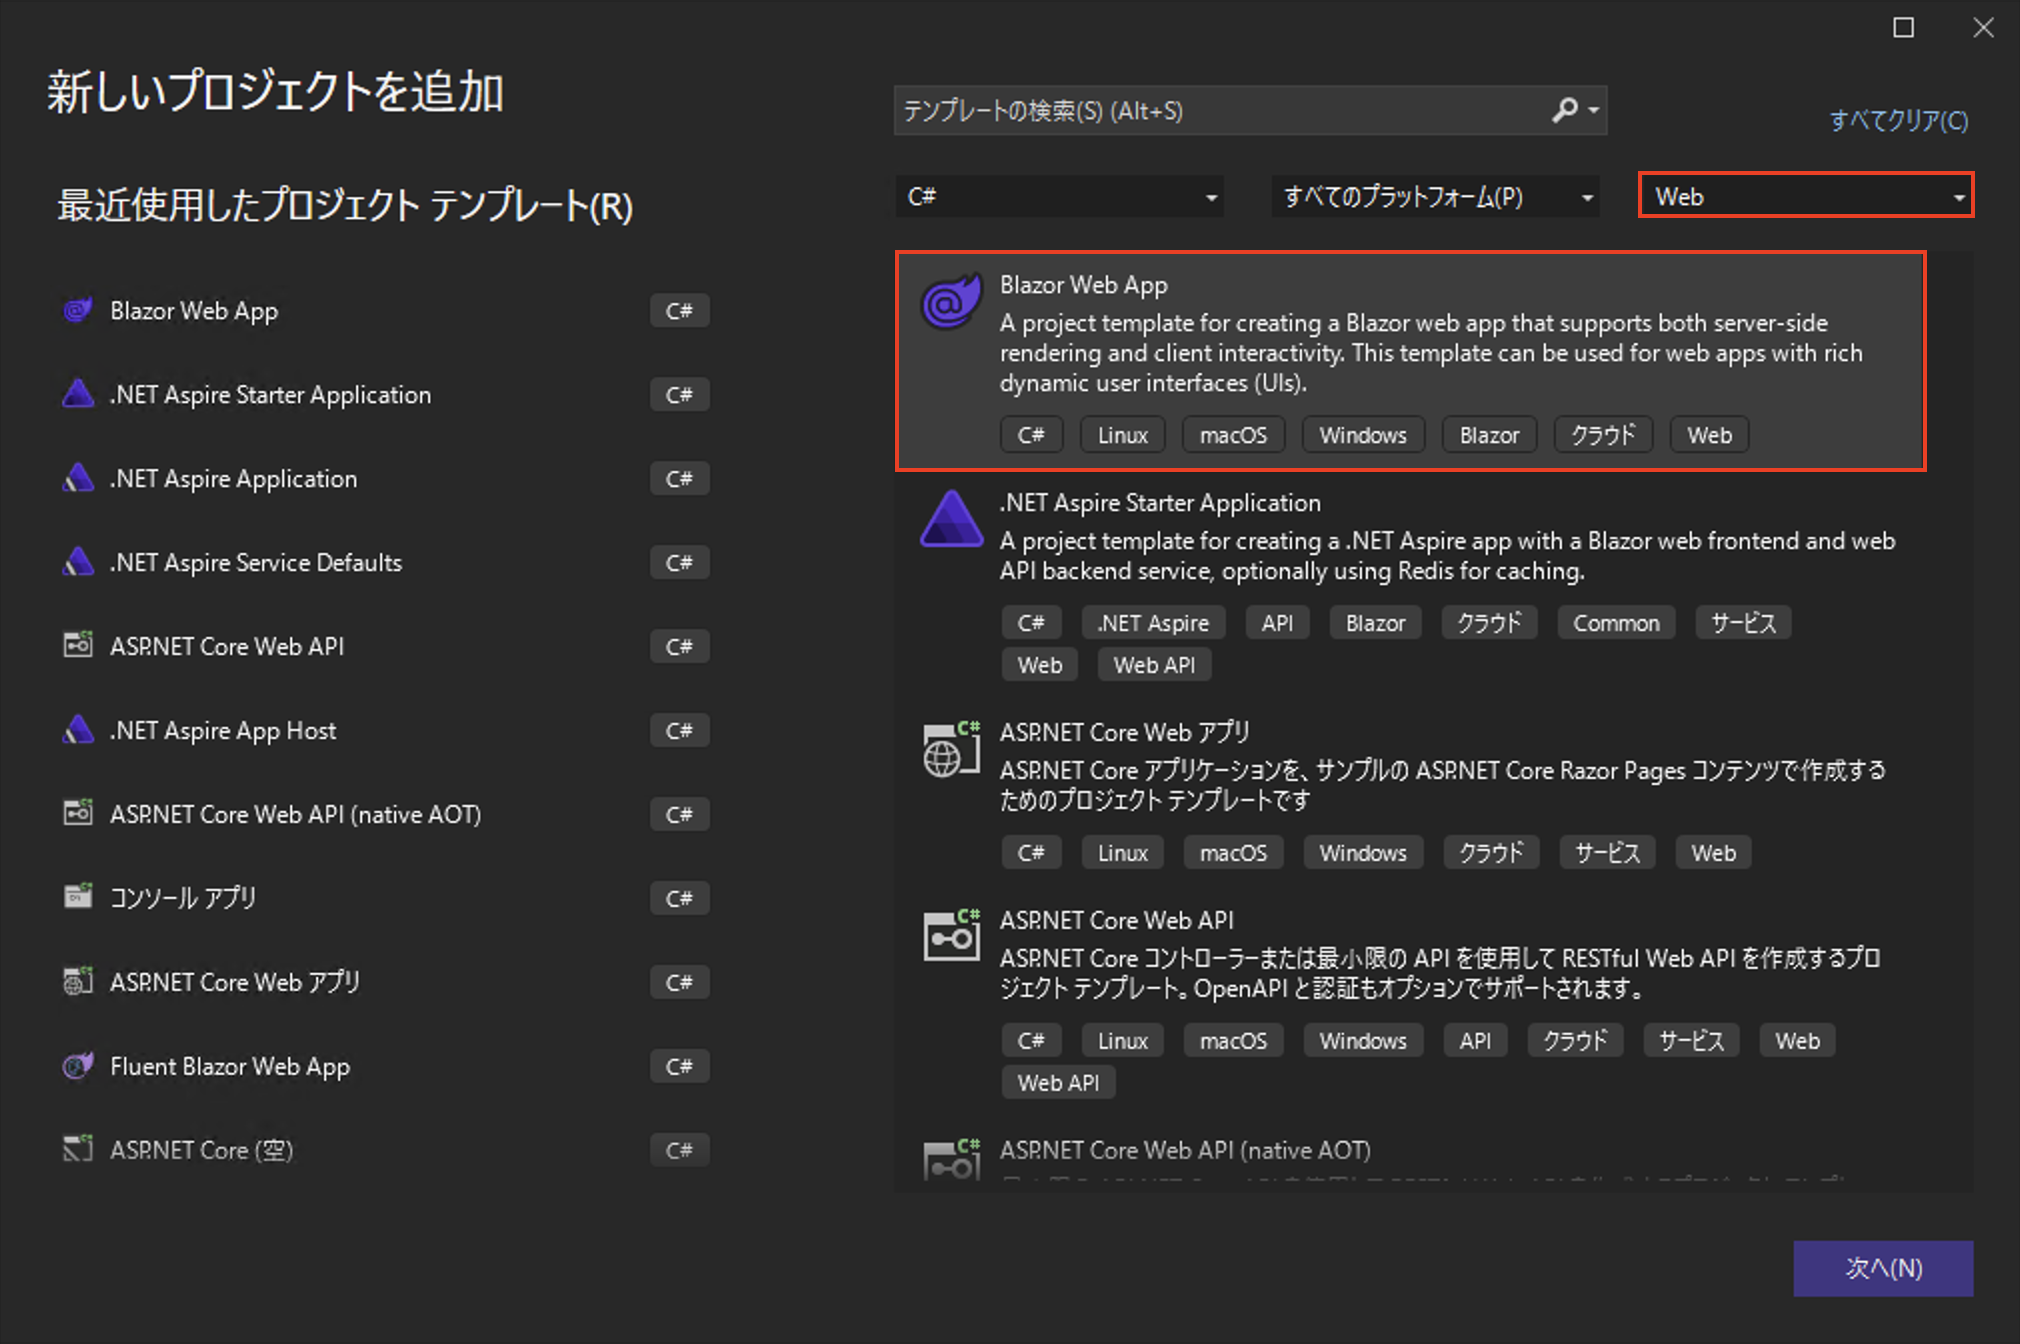Open the すべてのプラットフォーム platform dropdown
This screenshot has height=1344, width=2020.
click(x=1435, y=197)
